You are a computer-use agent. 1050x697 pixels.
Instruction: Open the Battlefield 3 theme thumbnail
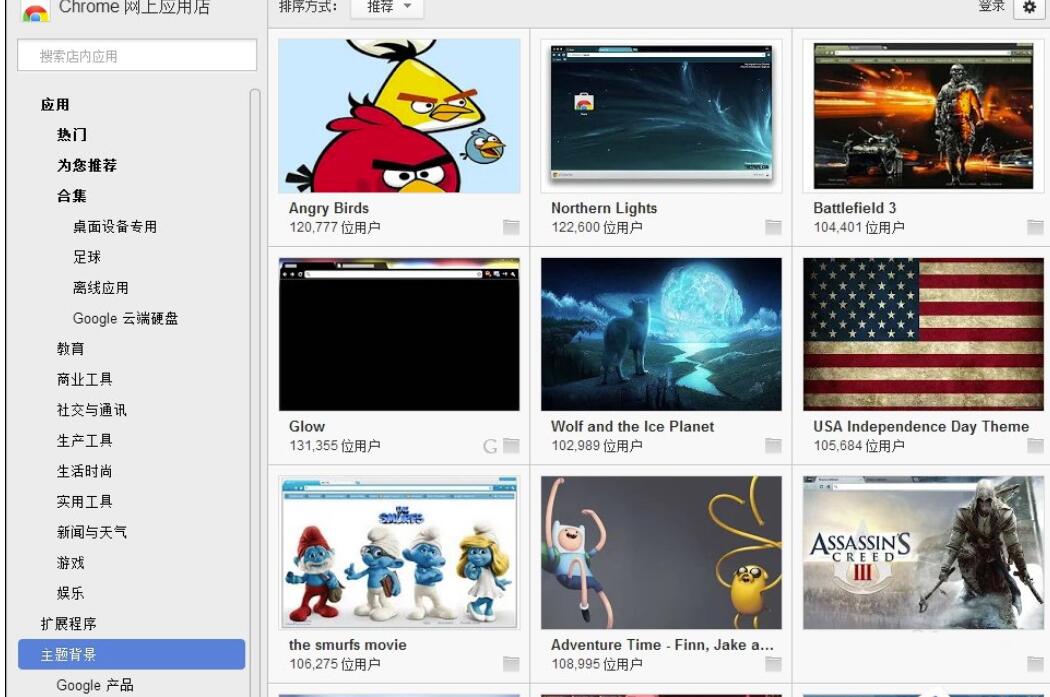tap(923, 116)
